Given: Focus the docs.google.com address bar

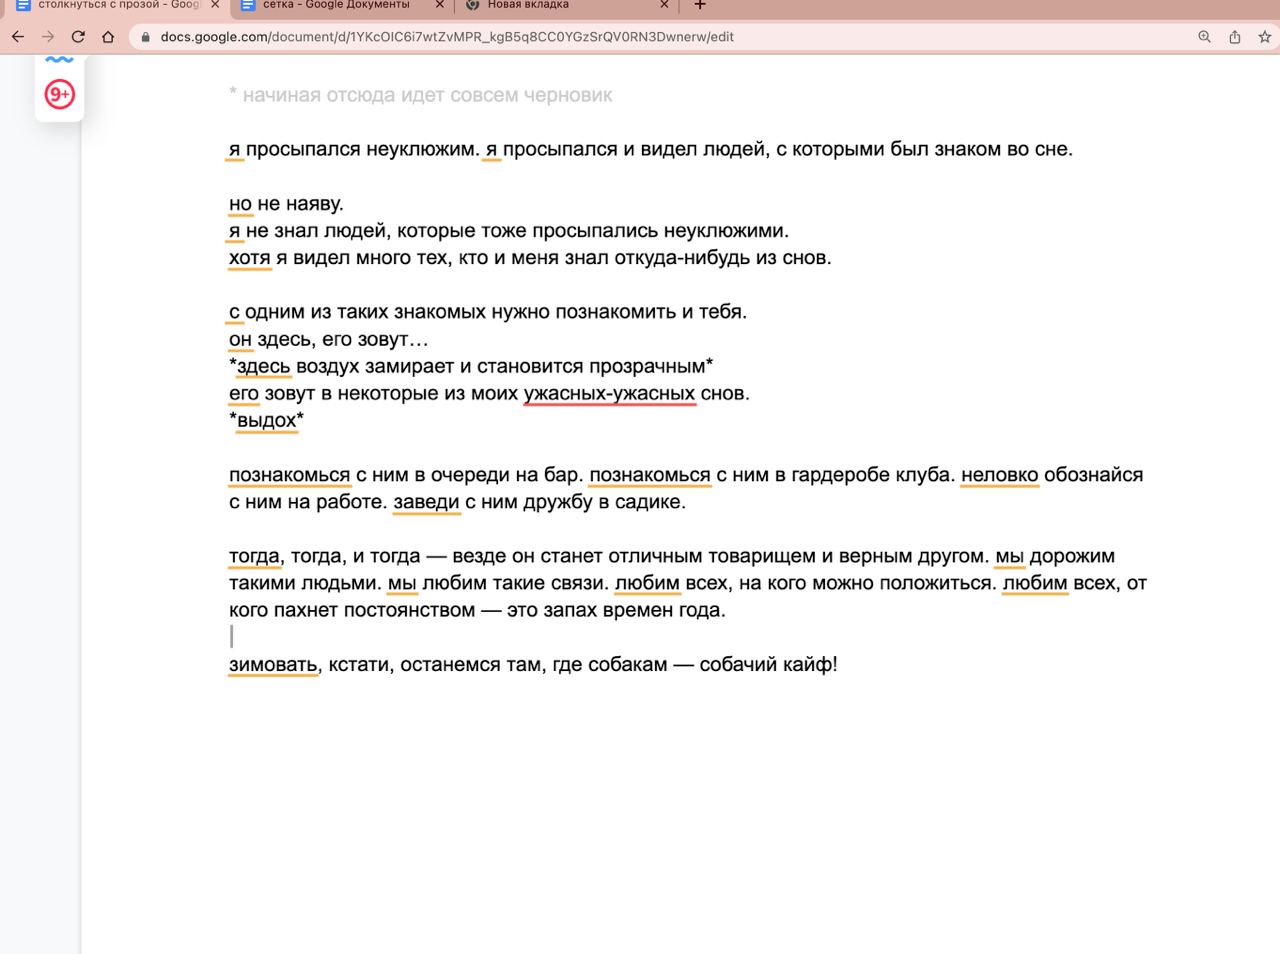Looking at the screenshot, I should [x=447, y=37].
